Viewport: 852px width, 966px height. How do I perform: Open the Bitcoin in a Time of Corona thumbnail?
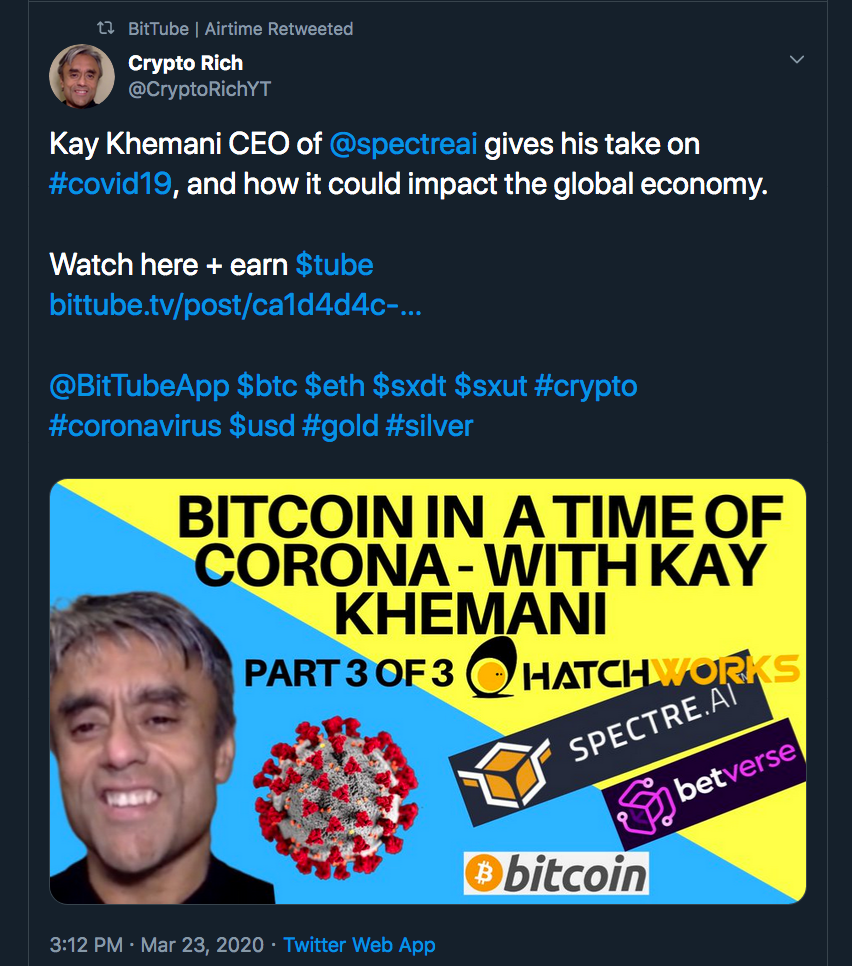click(x=427, y=691)
